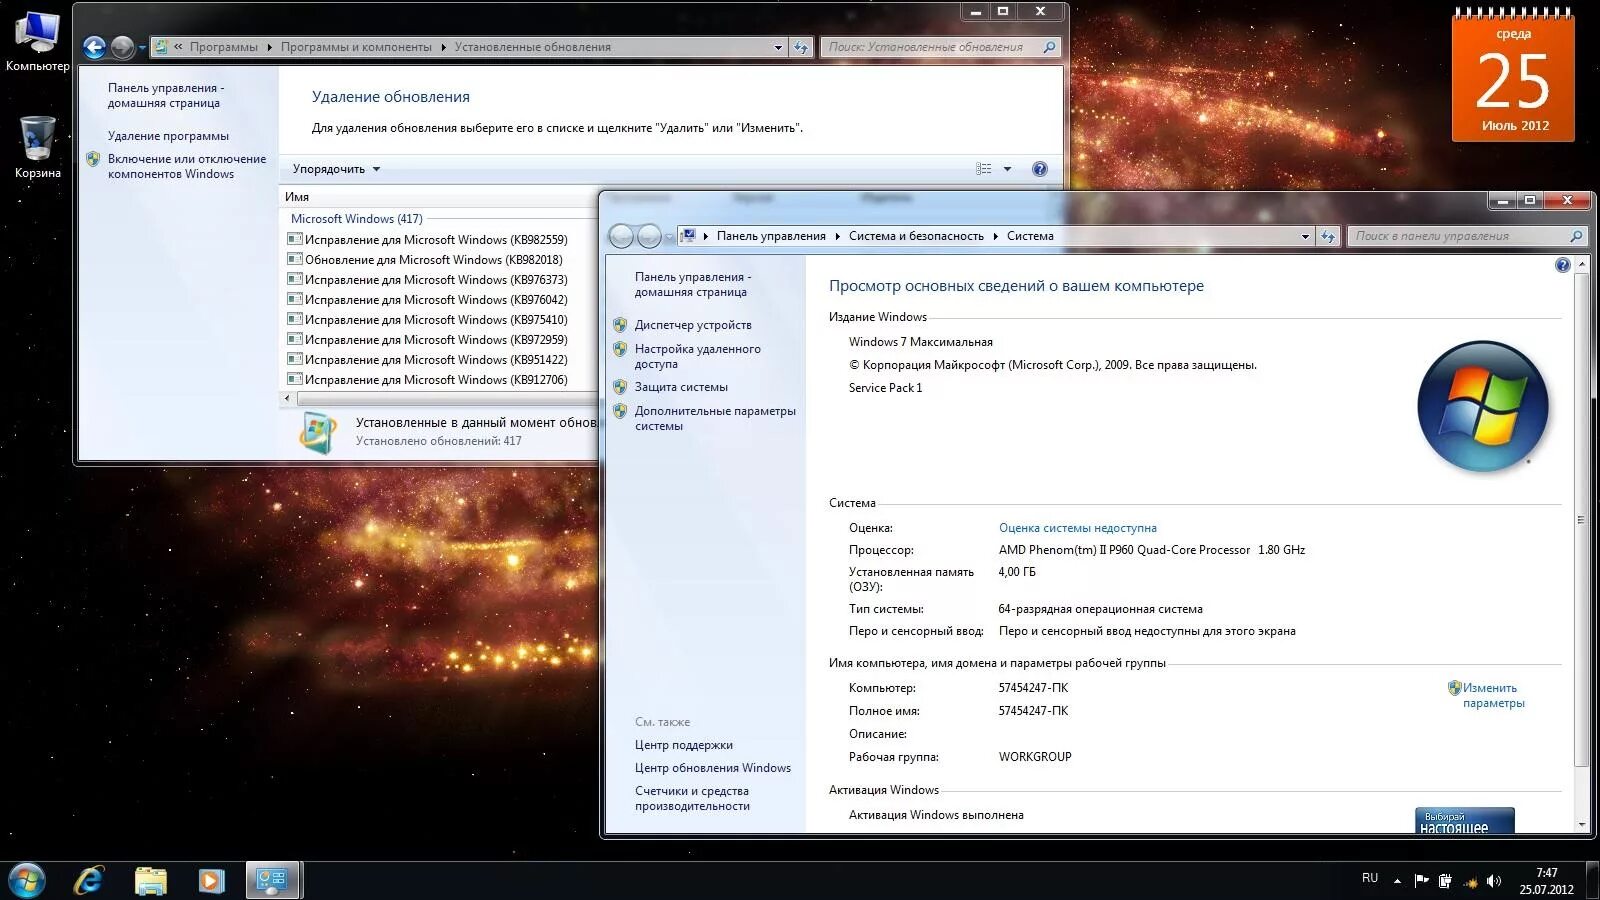Click the Система и безопасность breadcrumb

coord(916,236)
